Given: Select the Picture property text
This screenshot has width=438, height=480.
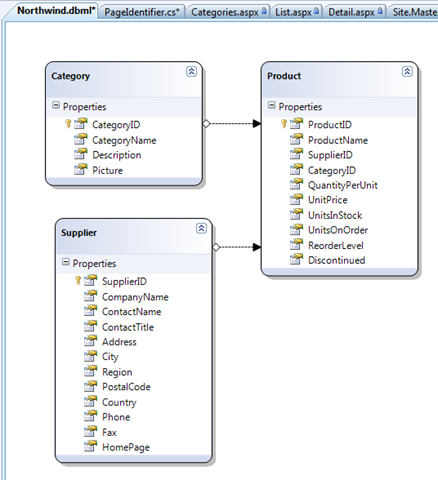Looking at the screenshot, I should (x=107, y=170).
